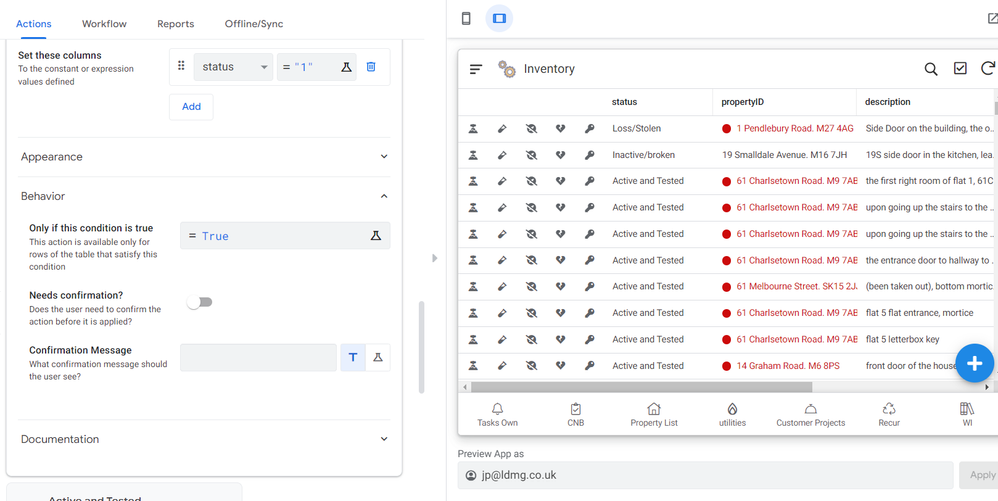This screenshot has height=501, width=998.
Task: Click the crossed-eye icon in 61 Melbourne Street row
Action: 531,286
